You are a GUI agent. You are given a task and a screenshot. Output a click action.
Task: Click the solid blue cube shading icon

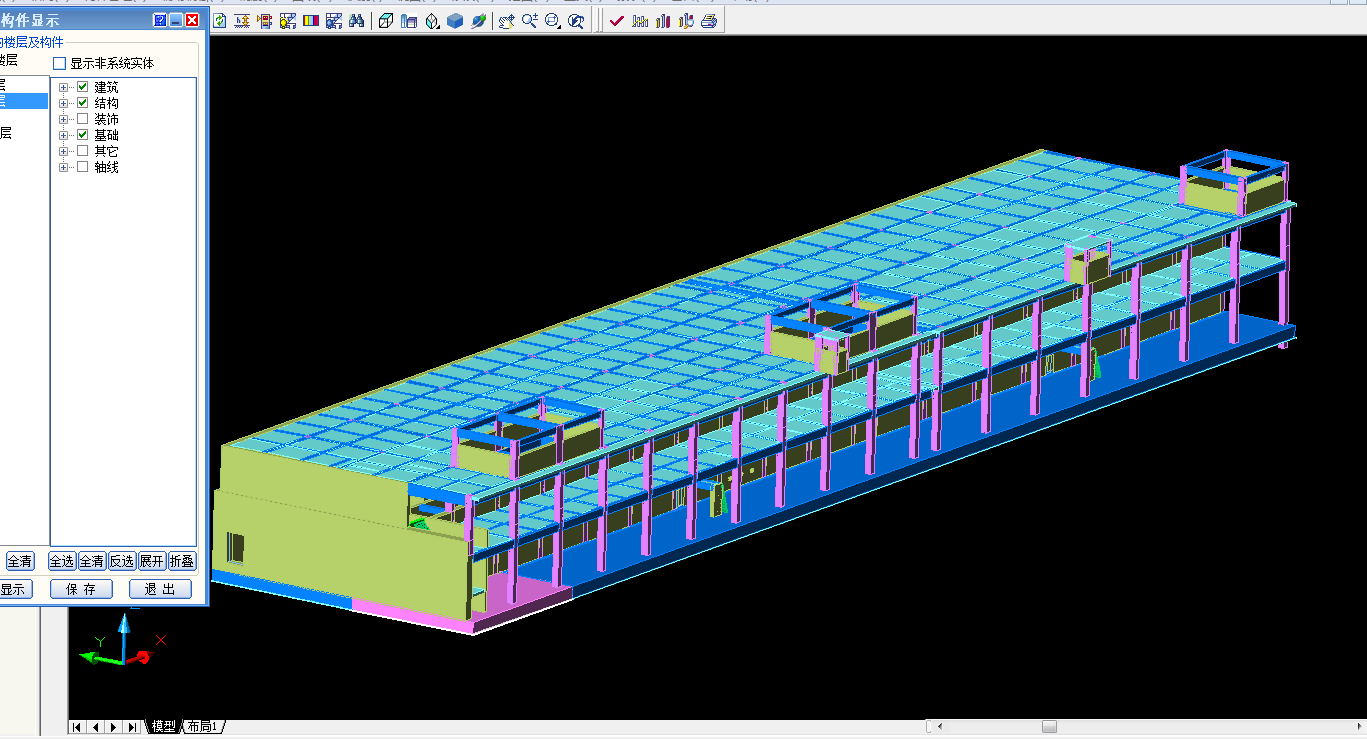point(455,21)
